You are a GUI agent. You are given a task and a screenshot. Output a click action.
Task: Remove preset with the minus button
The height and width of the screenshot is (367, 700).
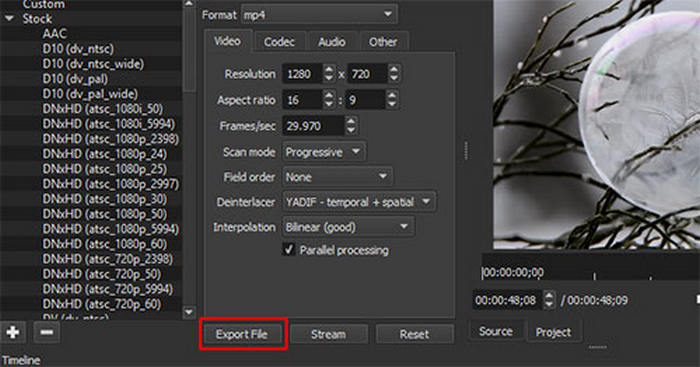pyautogui.click(x=47, y=332)
